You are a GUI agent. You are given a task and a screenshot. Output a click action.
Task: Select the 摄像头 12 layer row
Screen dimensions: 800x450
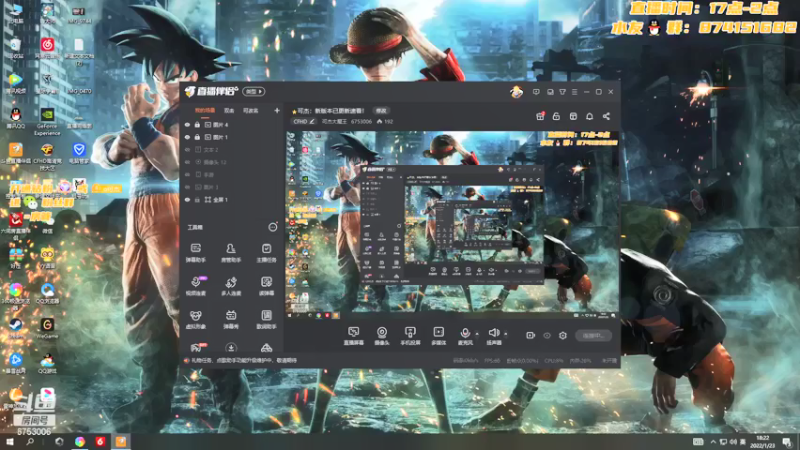232,162
